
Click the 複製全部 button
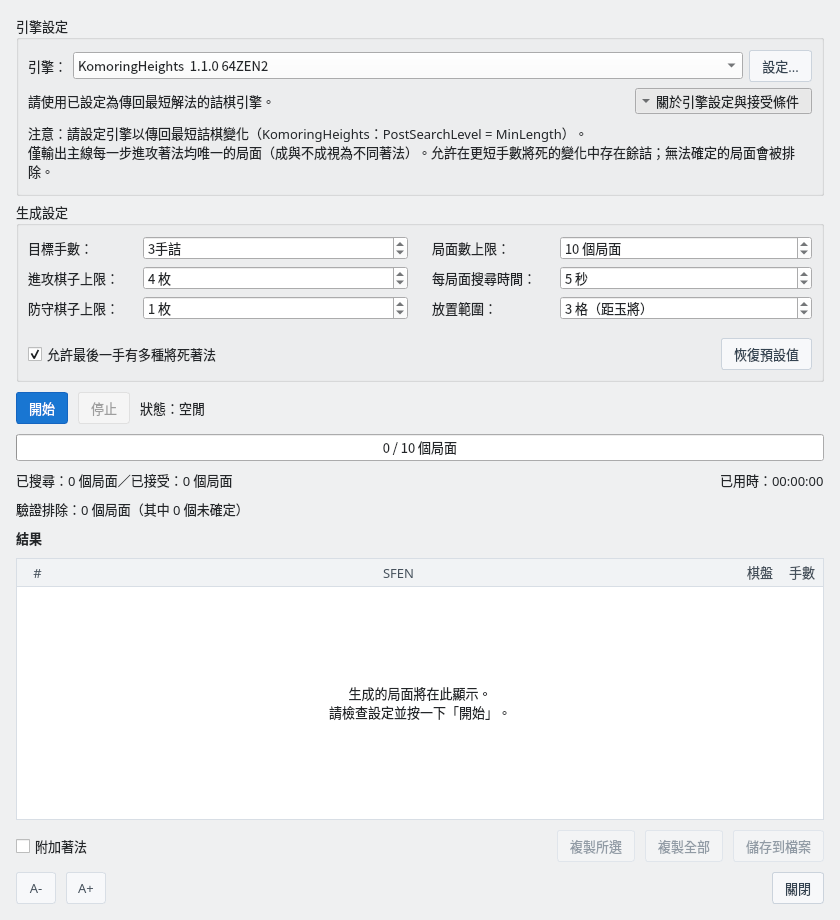[684, 847]
